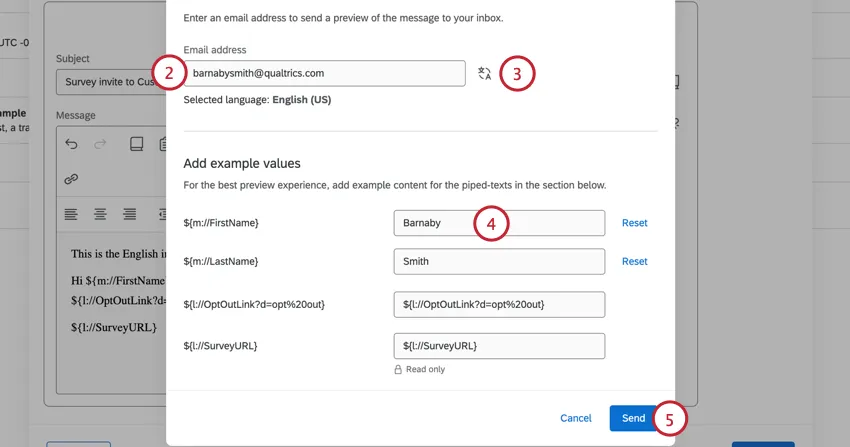Image resolution: width=850 pixels, height=447 pixels.
Task: Click the Subject field behind the dialog
Action: point(105,82)
